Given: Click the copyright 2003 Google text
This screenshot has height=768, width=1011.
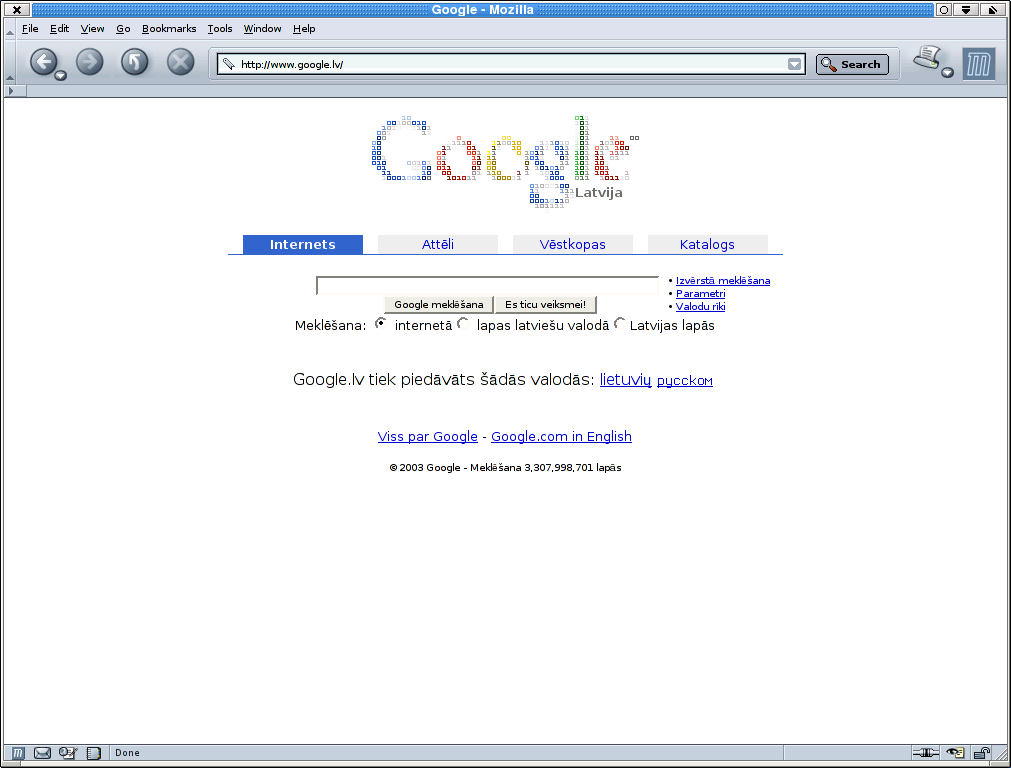Looking at the screenshot, I should point(506,468).
